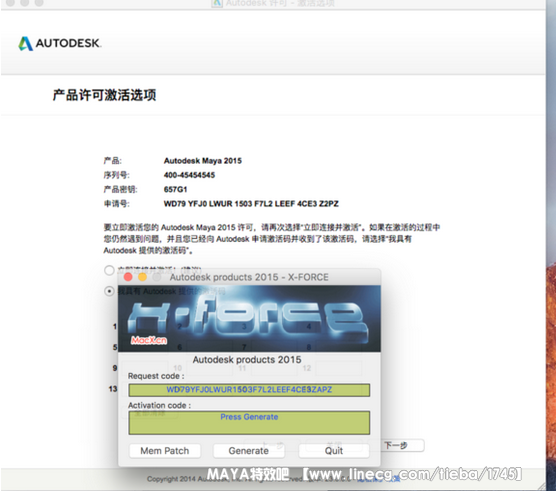Click inside the Request code field

(x=249, y=390)
